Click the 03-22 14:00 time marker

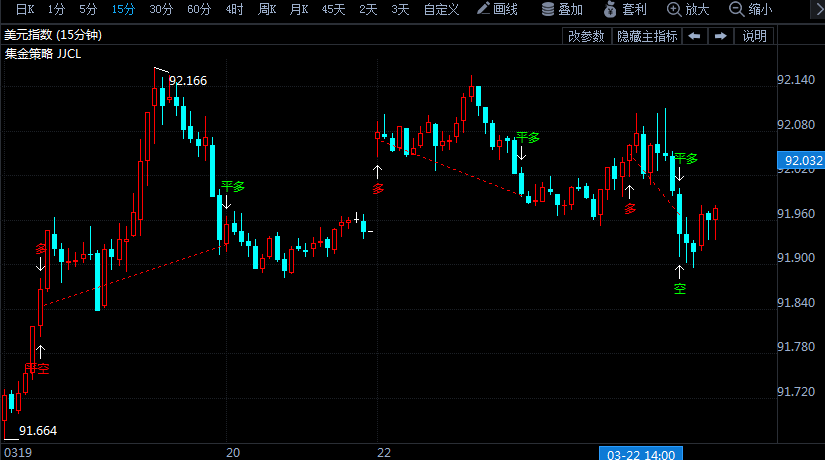tap(641, 454)
